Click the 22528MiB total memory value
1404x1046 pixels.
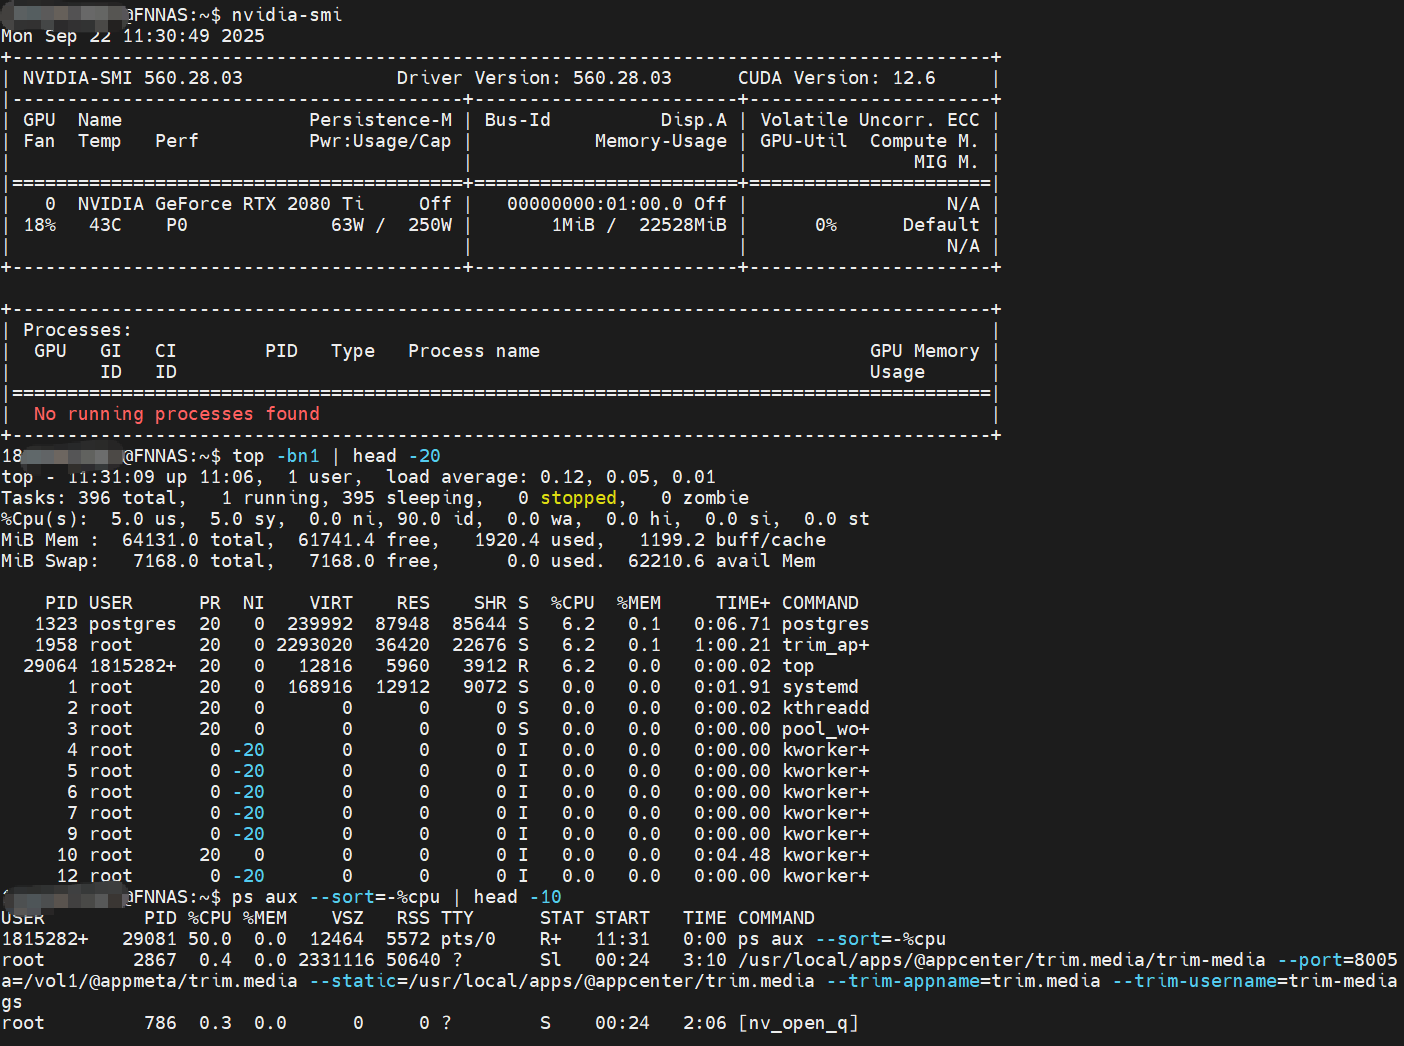point(682,225)
